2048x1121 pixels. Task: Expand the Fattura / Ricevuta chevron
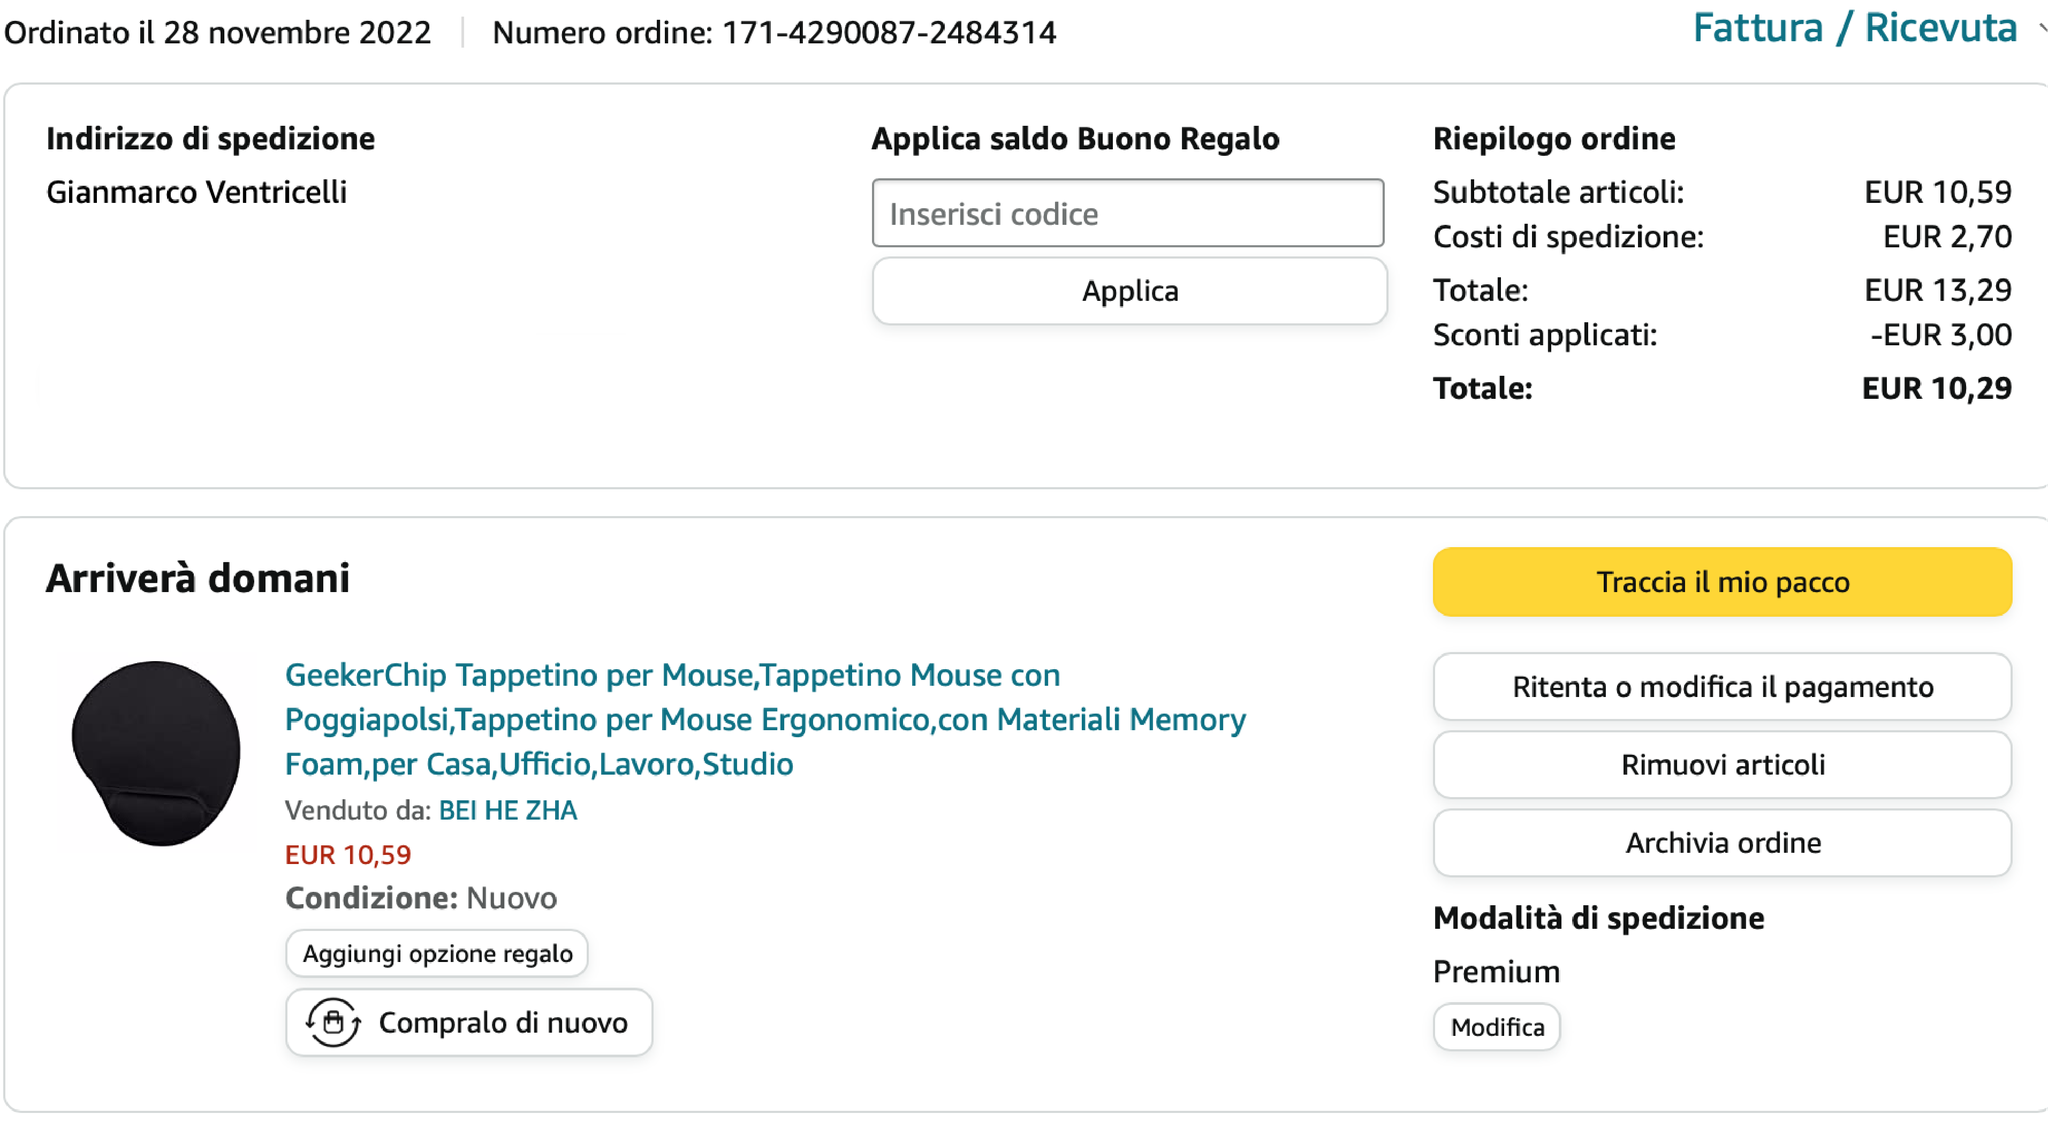click(x=2041, y=30)
